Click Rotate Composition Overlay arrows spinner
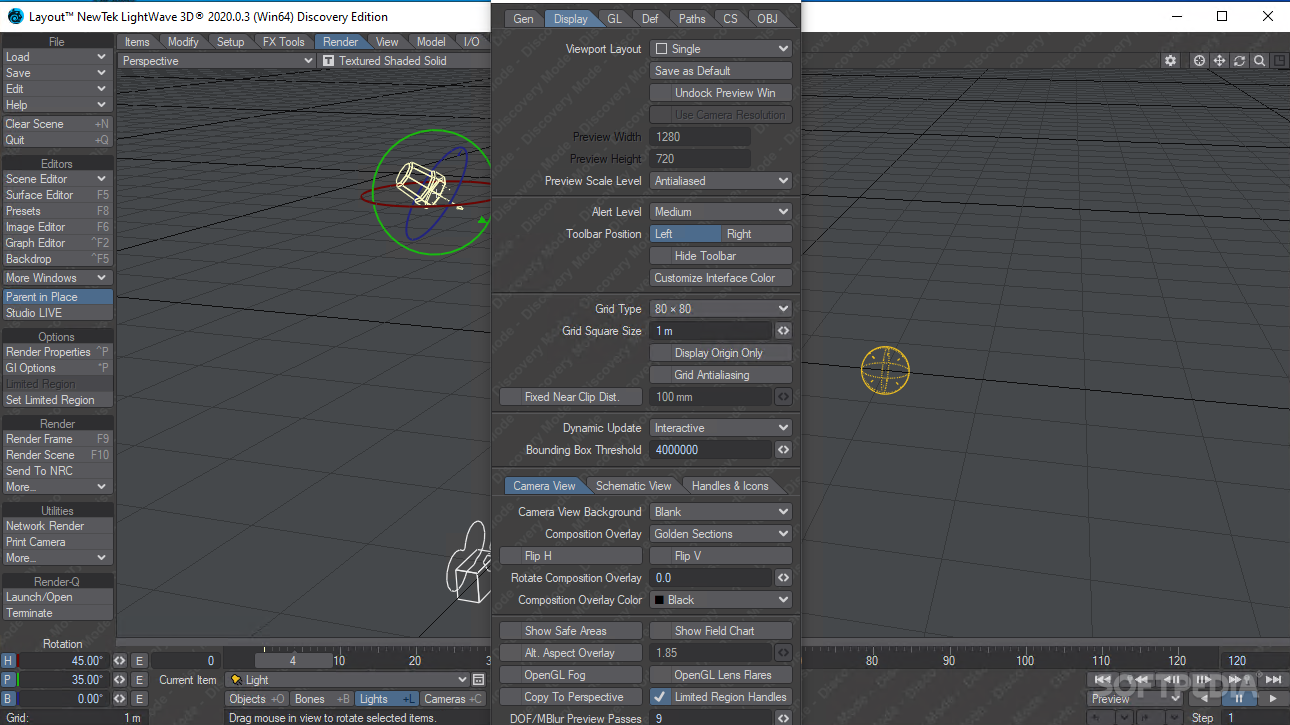 click(x=784, y=578)
